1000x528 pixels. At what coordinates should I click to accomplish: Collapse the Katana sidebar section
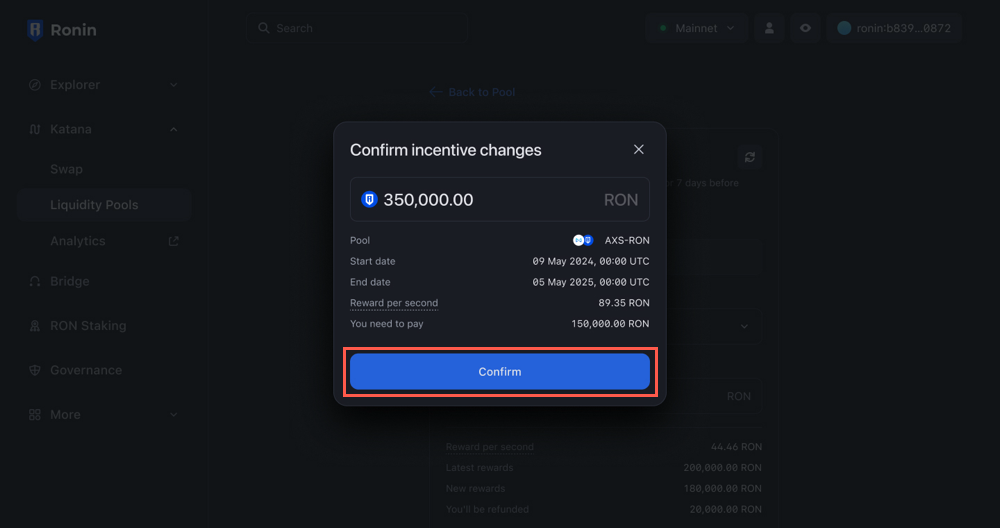(x=104, y=129)
